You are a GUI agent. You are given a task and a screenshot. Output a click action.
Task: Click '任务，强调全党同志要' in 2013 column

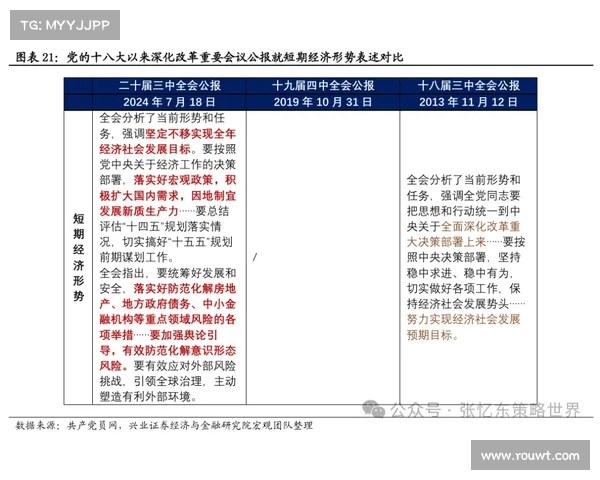(463, 196)
